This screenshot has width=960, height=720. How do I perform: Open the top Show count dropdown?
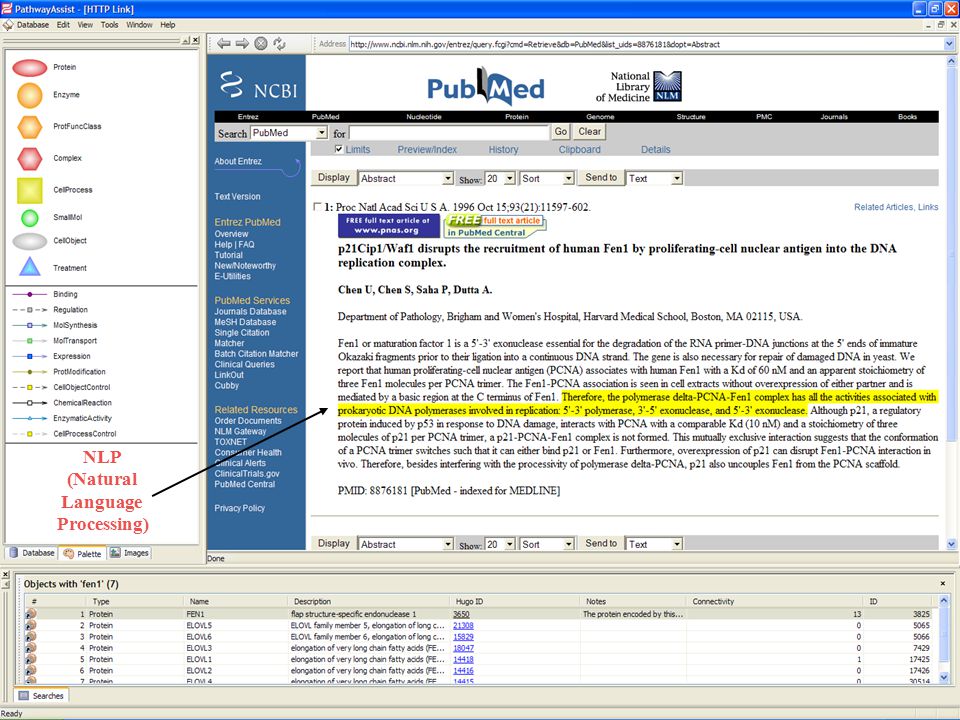pos(510,178)
